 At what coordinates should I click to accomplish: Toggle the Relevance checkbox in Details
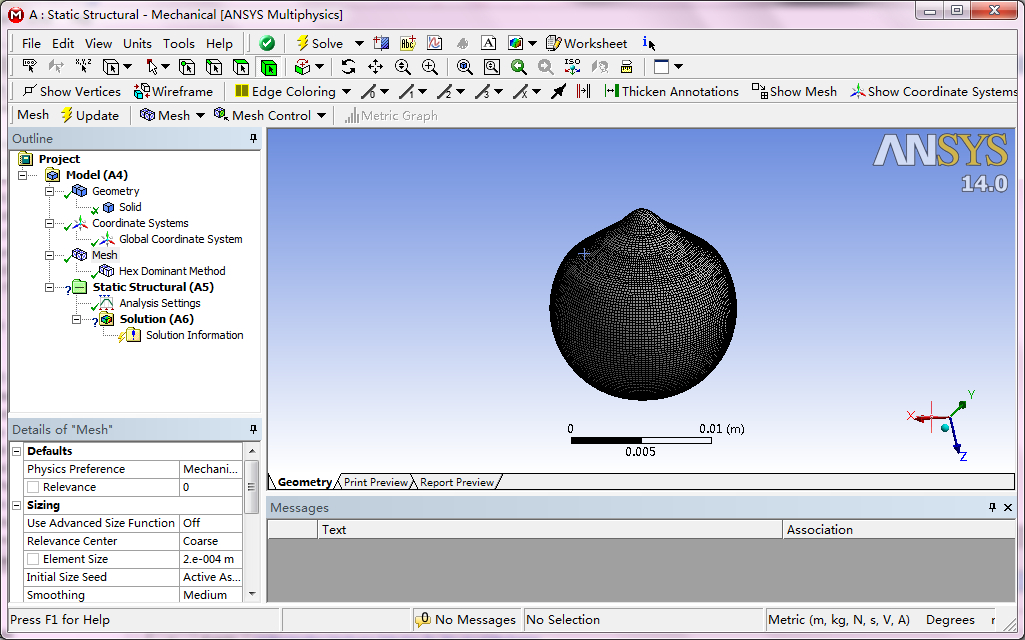point(33,487)
